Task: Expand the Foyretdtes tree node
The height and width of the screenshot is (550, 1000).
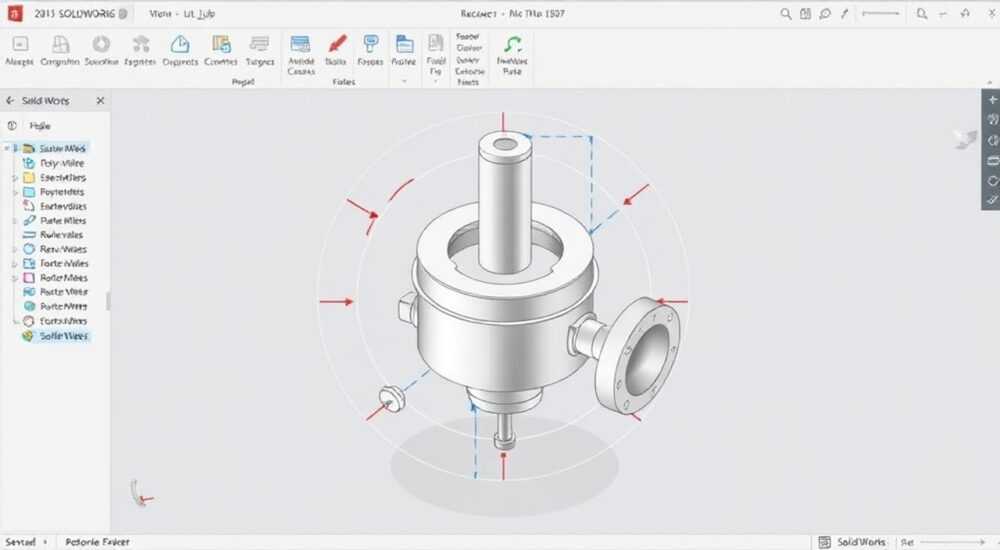Action: pyautogui.click(x=15, y=192)
